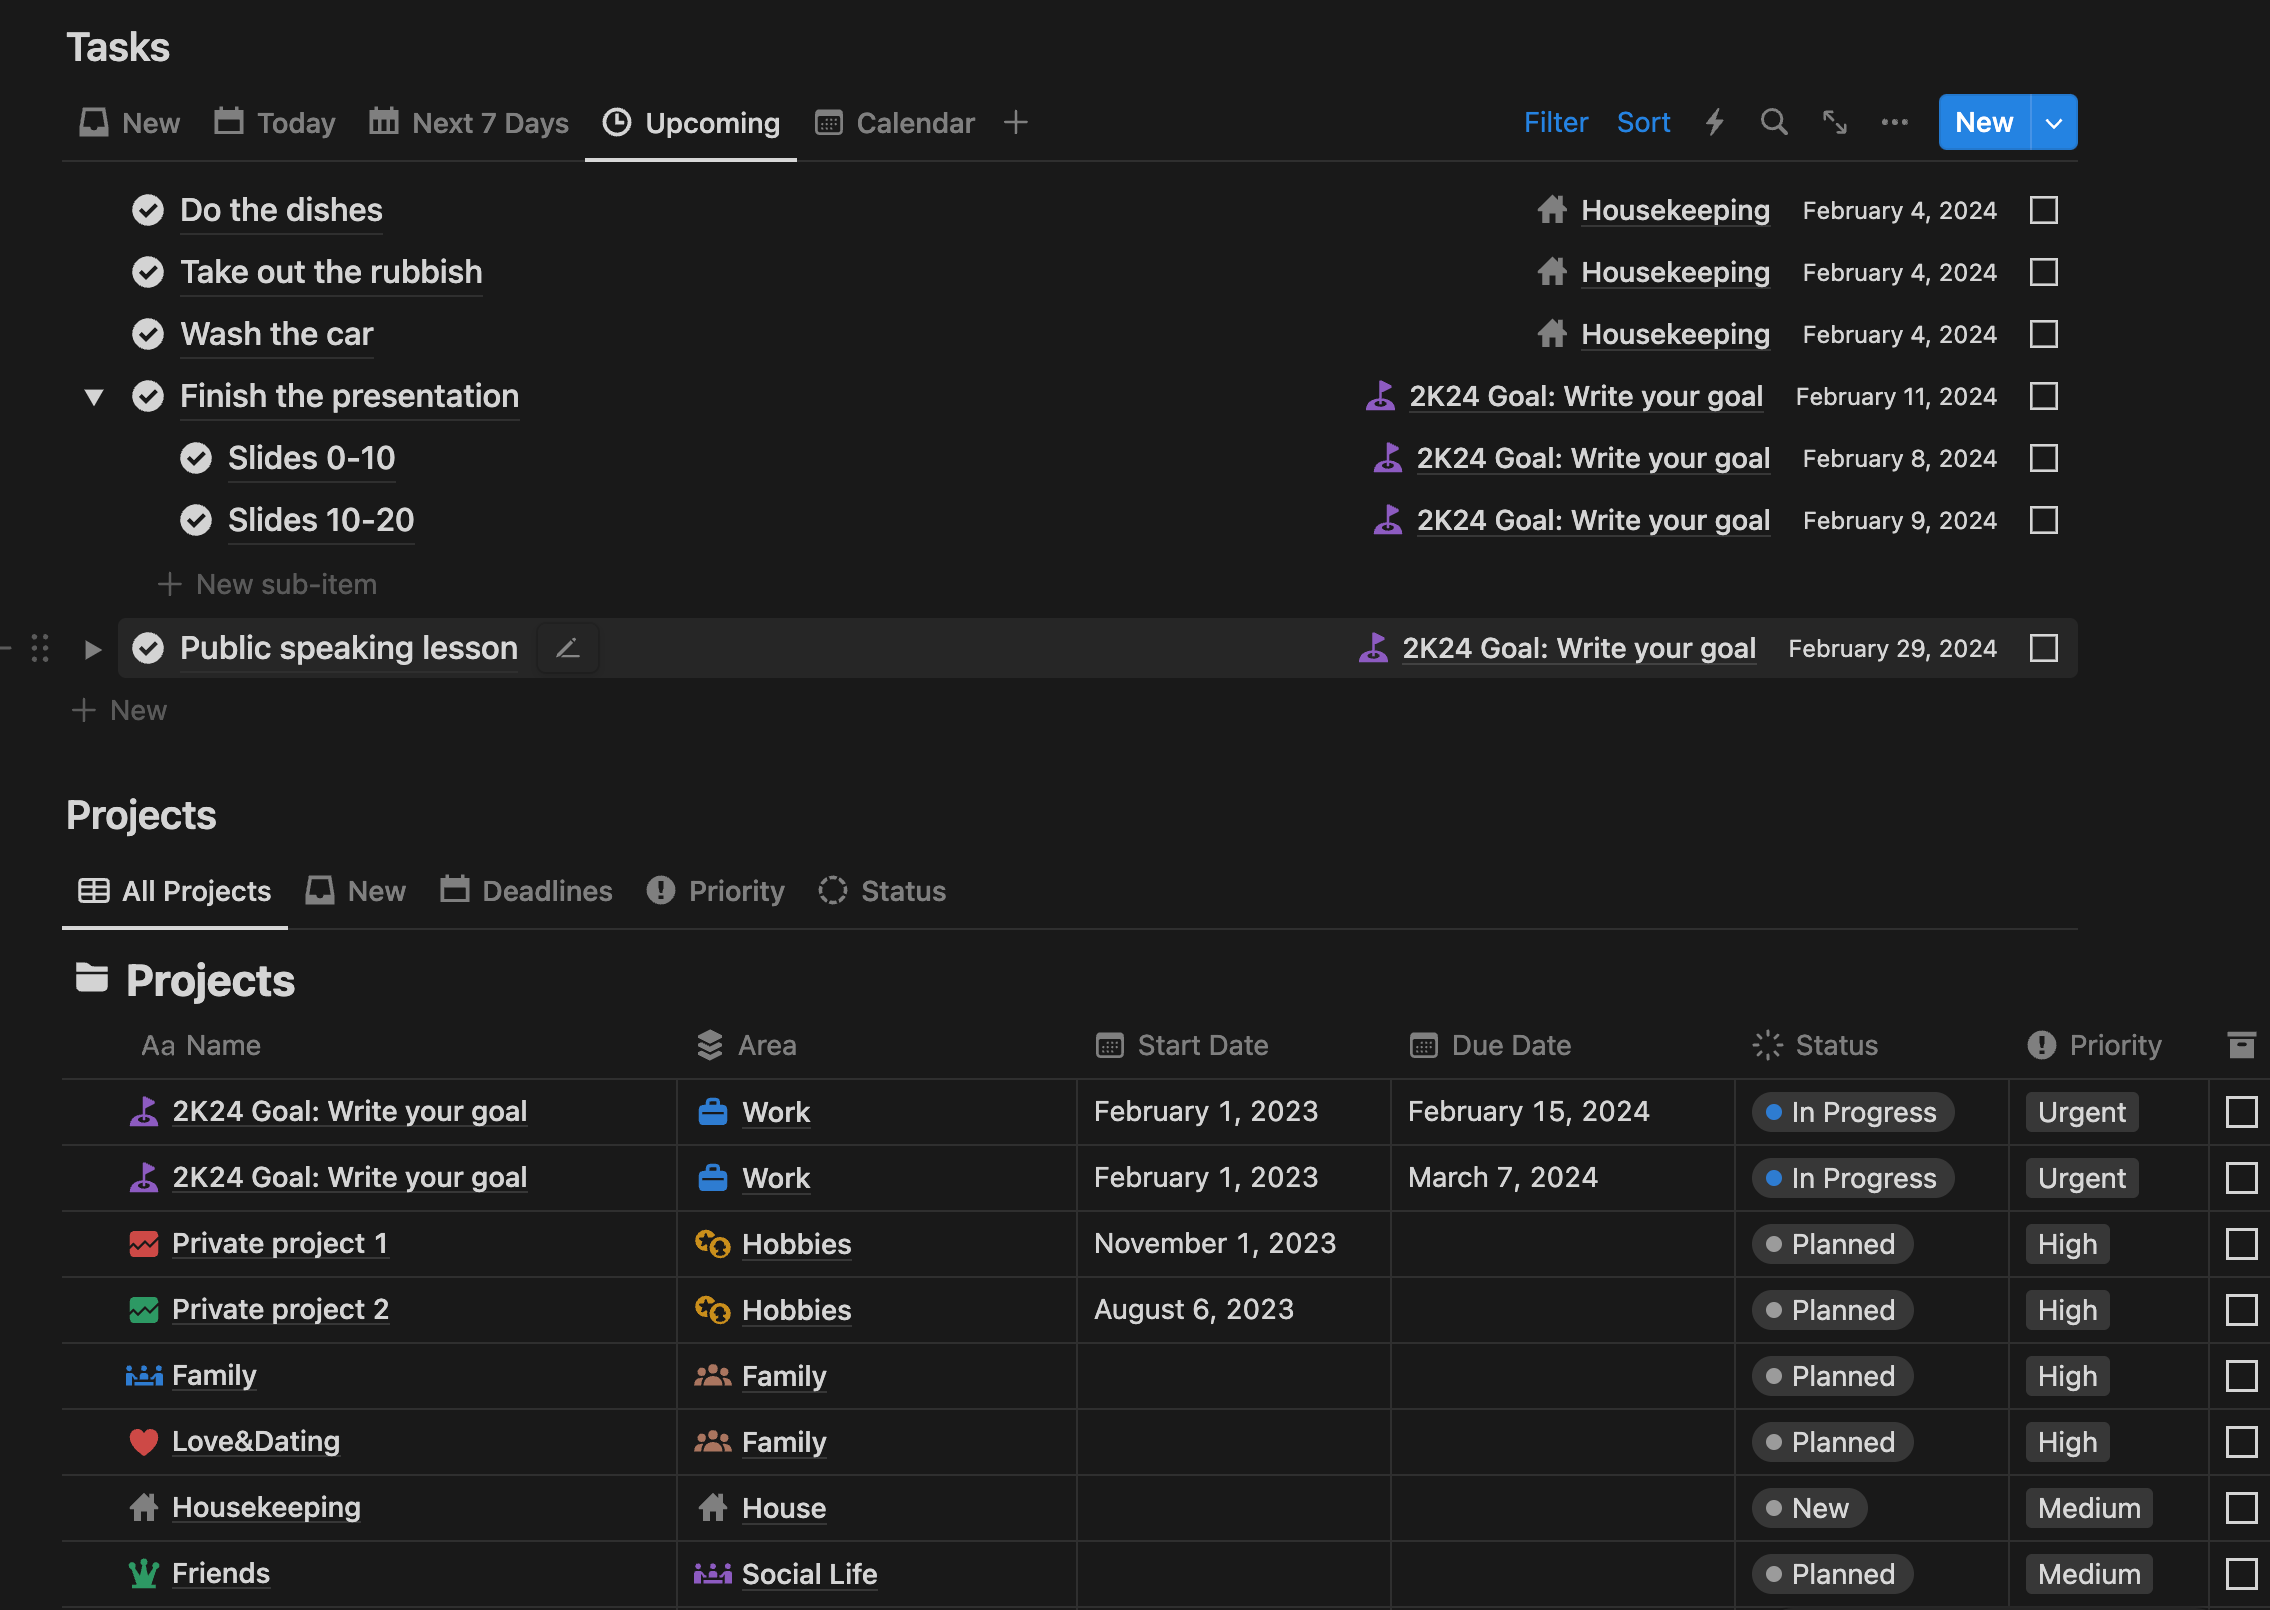Check the Housekeeping project row checkbox
The height and width of the screenshot is (1610, 2270).
tap(2241, 1507)
